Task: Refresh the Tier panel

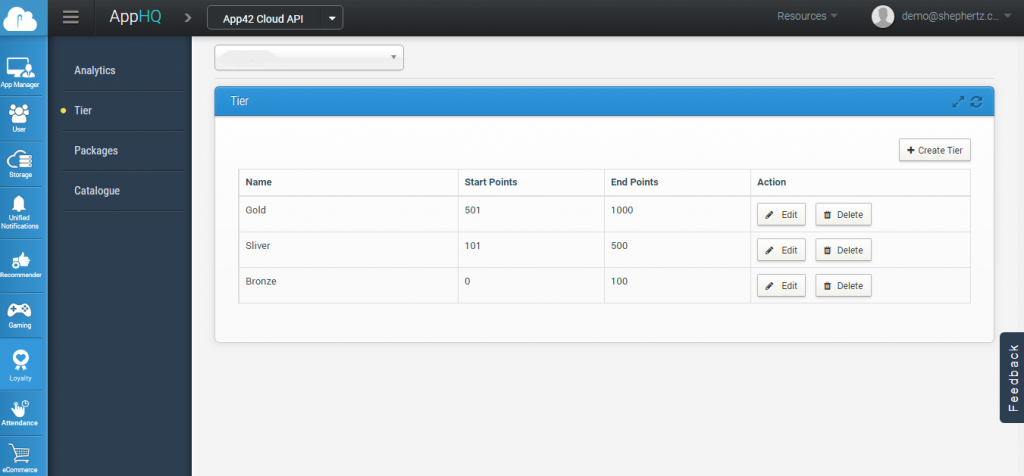Action: tap(976, 101)
